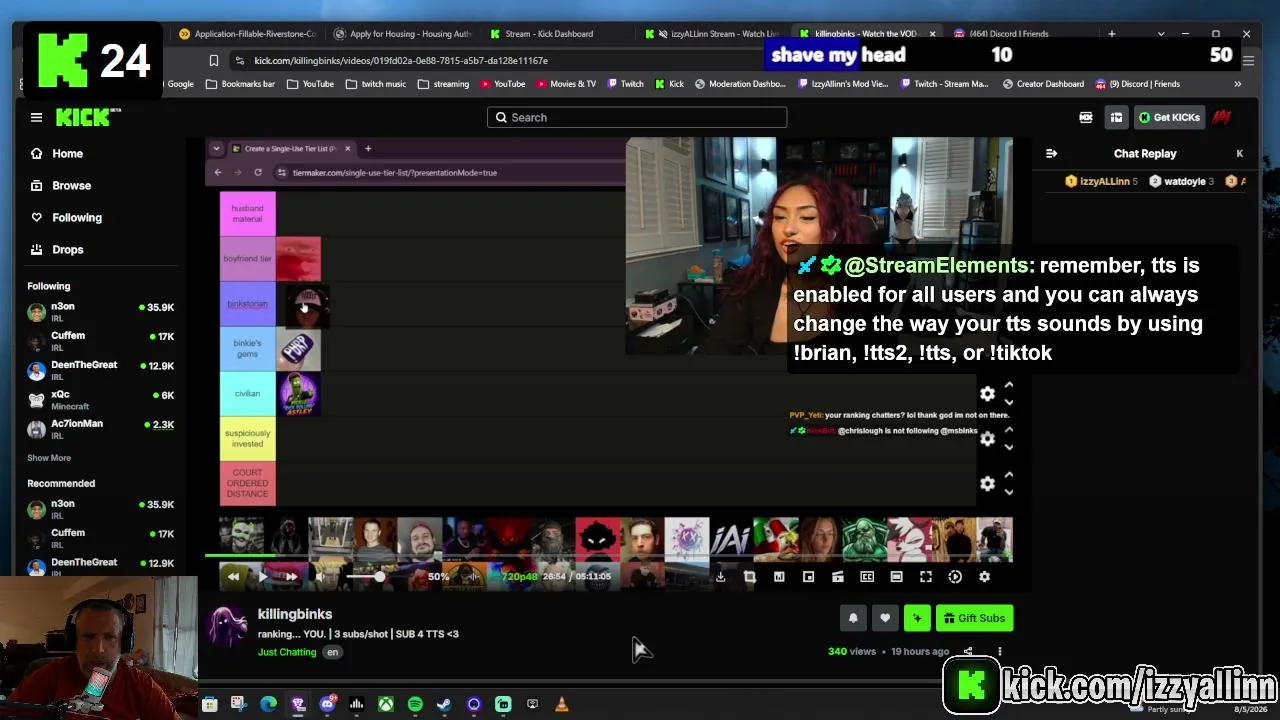Viewport: 1280px width, 720px height.
Task: Switch to the Application-Fillable-Riverstone tab
Action: 248,34
